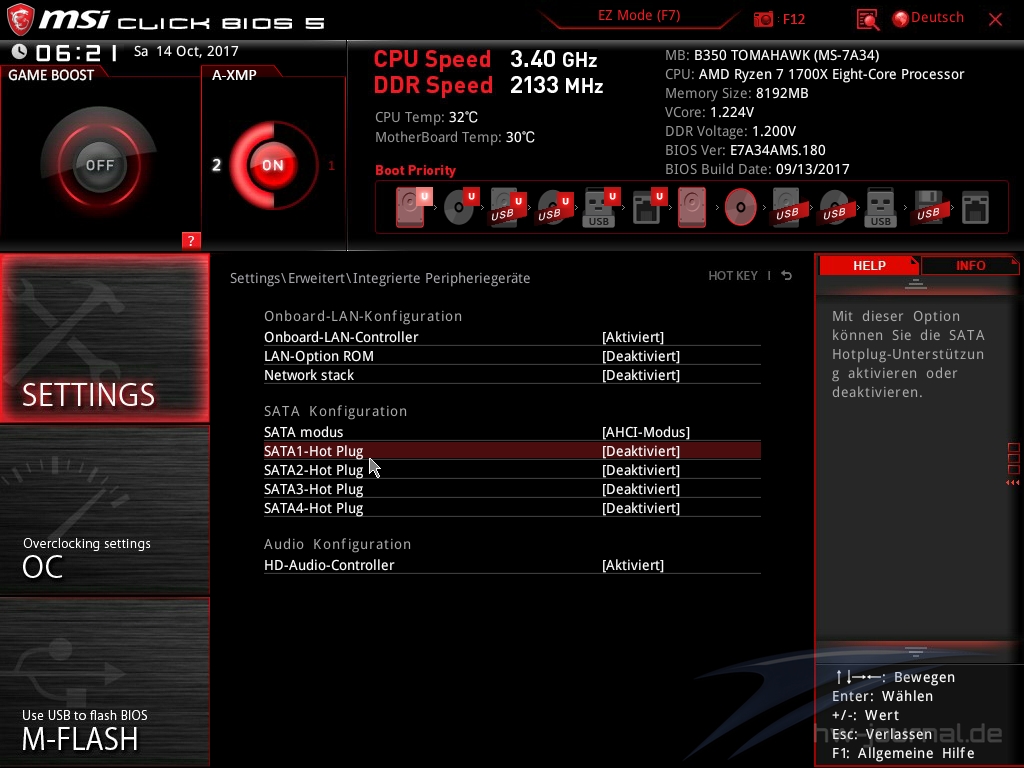Switch to EZ Mode (F7)
Image resolution: width=1024 pixels, height=768 pixels.
click(x=639, y=16)
